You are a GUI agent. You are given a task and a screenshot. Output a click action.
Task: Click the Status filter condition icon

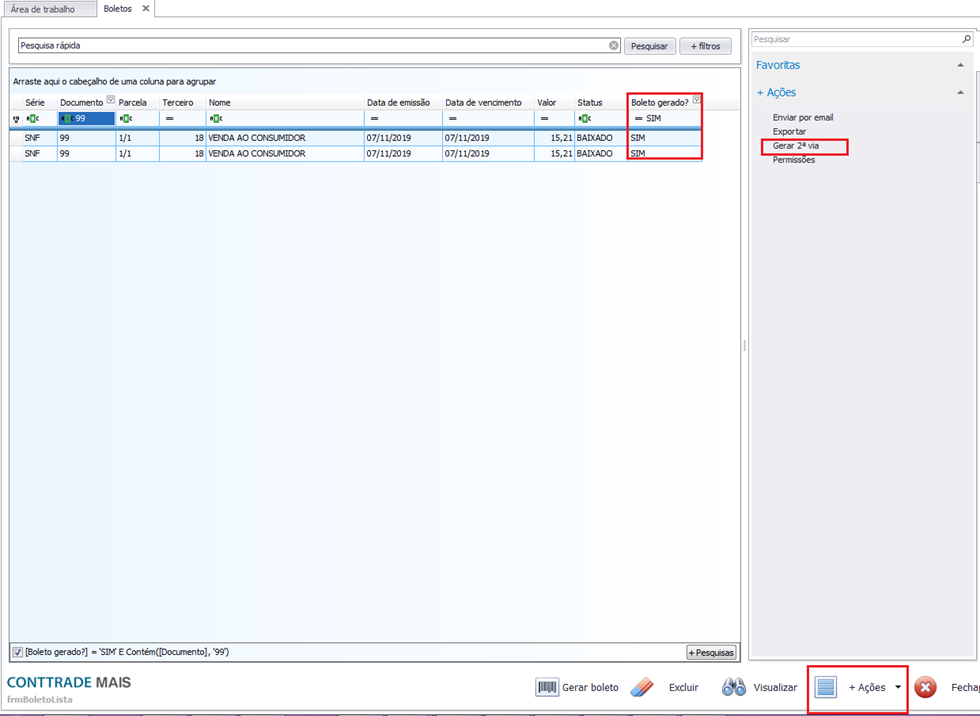(584, 119)
